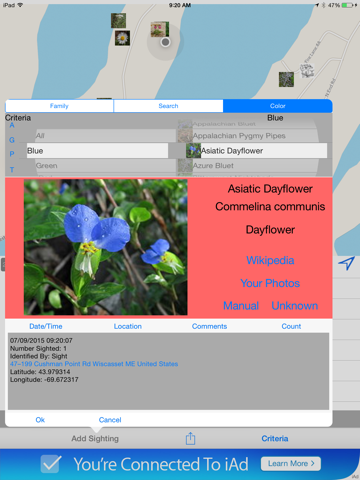Open Your Photos

click(x=270, y=283)
